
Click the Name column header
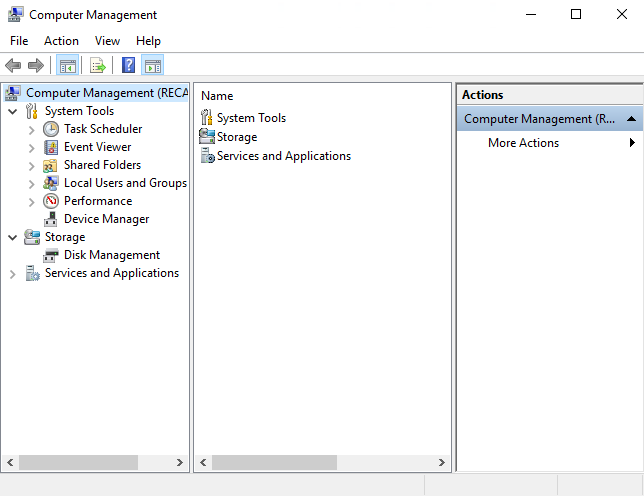pos(217,96)
